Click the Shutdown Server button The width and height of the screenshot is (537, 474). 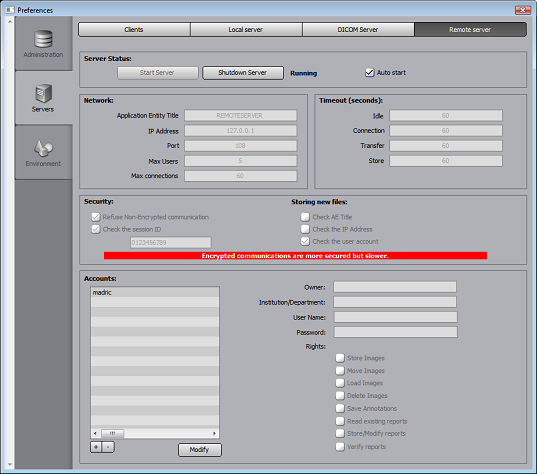pyautogui.click(x=243, y=73)
